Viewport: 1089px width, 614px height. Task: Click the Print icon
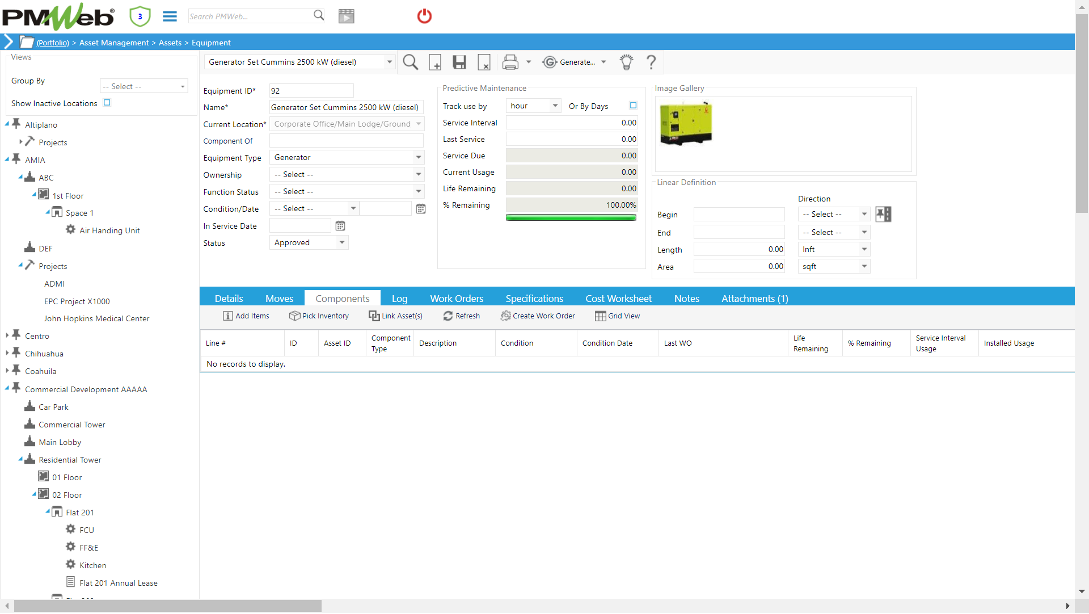[510, 62]
